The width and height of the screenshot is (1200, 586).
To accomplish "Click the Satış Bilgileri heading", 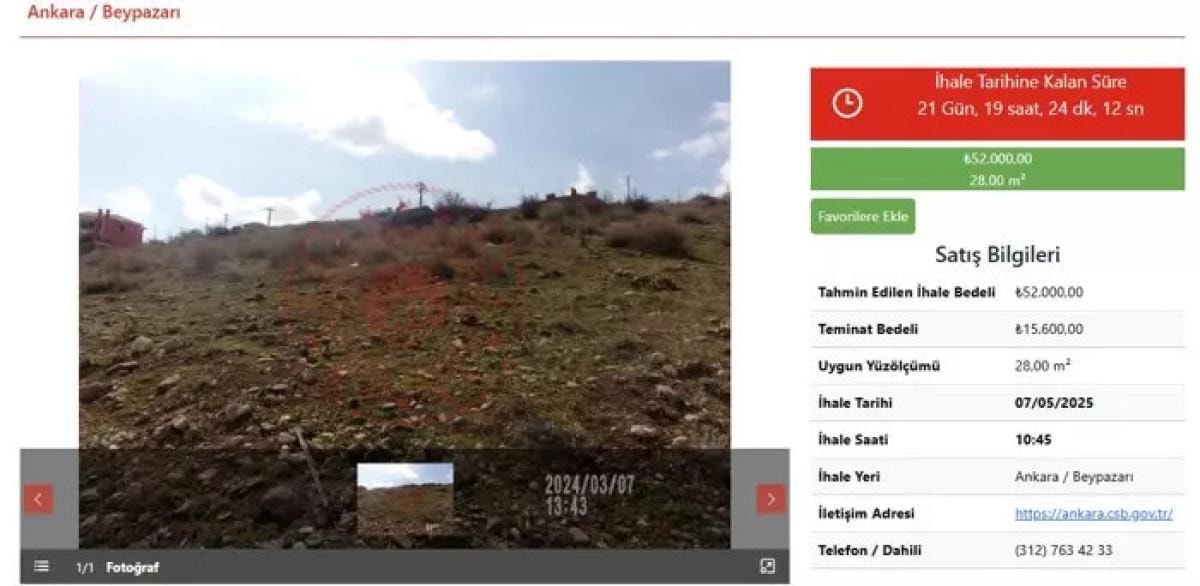I will [x=997, y=255].
